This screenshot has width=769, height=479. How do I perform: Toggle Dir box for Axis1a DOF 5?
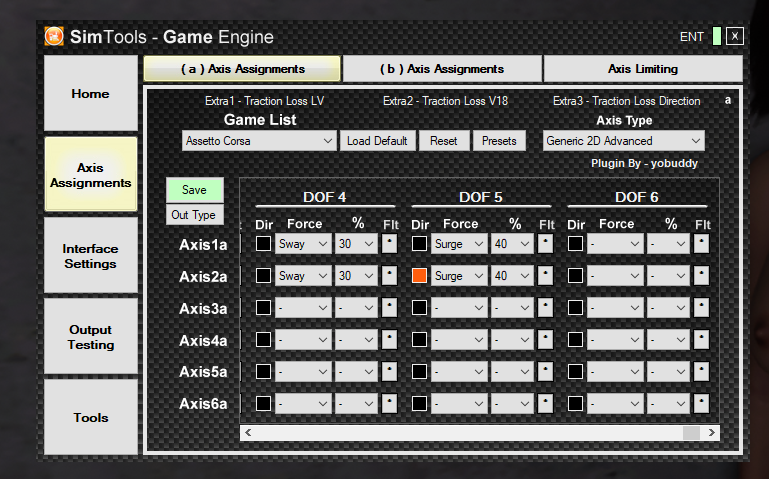click(419, 244)
